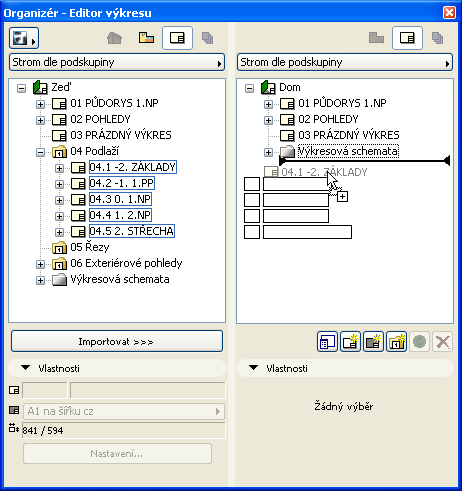Expand 04.3 0. 1.NP layout node
462x491 pixels.
pos(59,200)
